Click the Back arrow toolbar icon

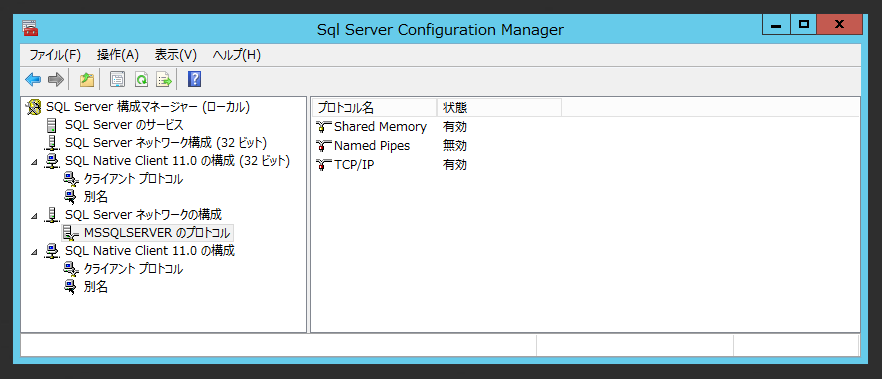coord(33,80)
